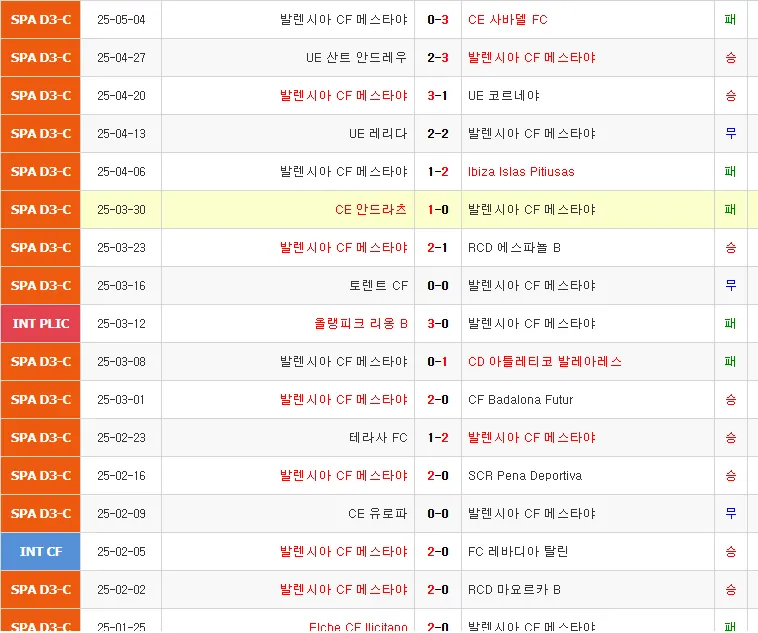Open SCR Pena Deportiva team link

(x=525, y=475)
